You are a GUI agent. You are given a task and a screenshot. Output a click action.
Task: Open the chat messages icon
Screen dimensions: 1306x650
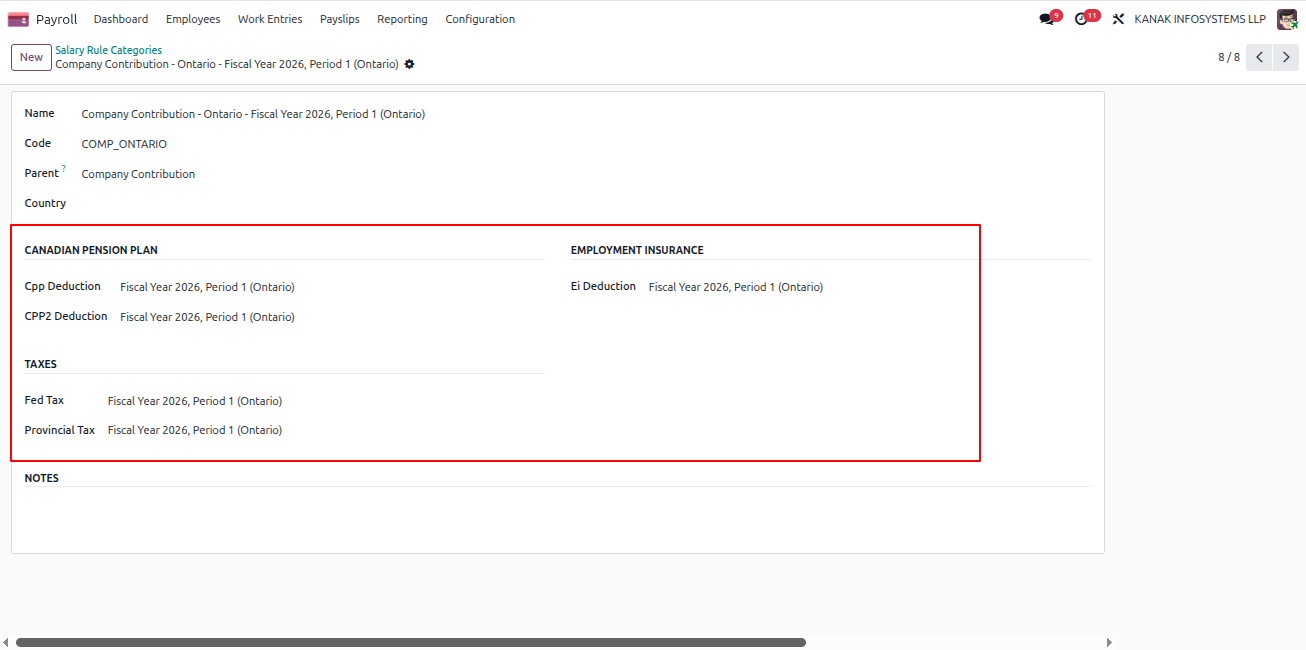tap(1046, 19)
